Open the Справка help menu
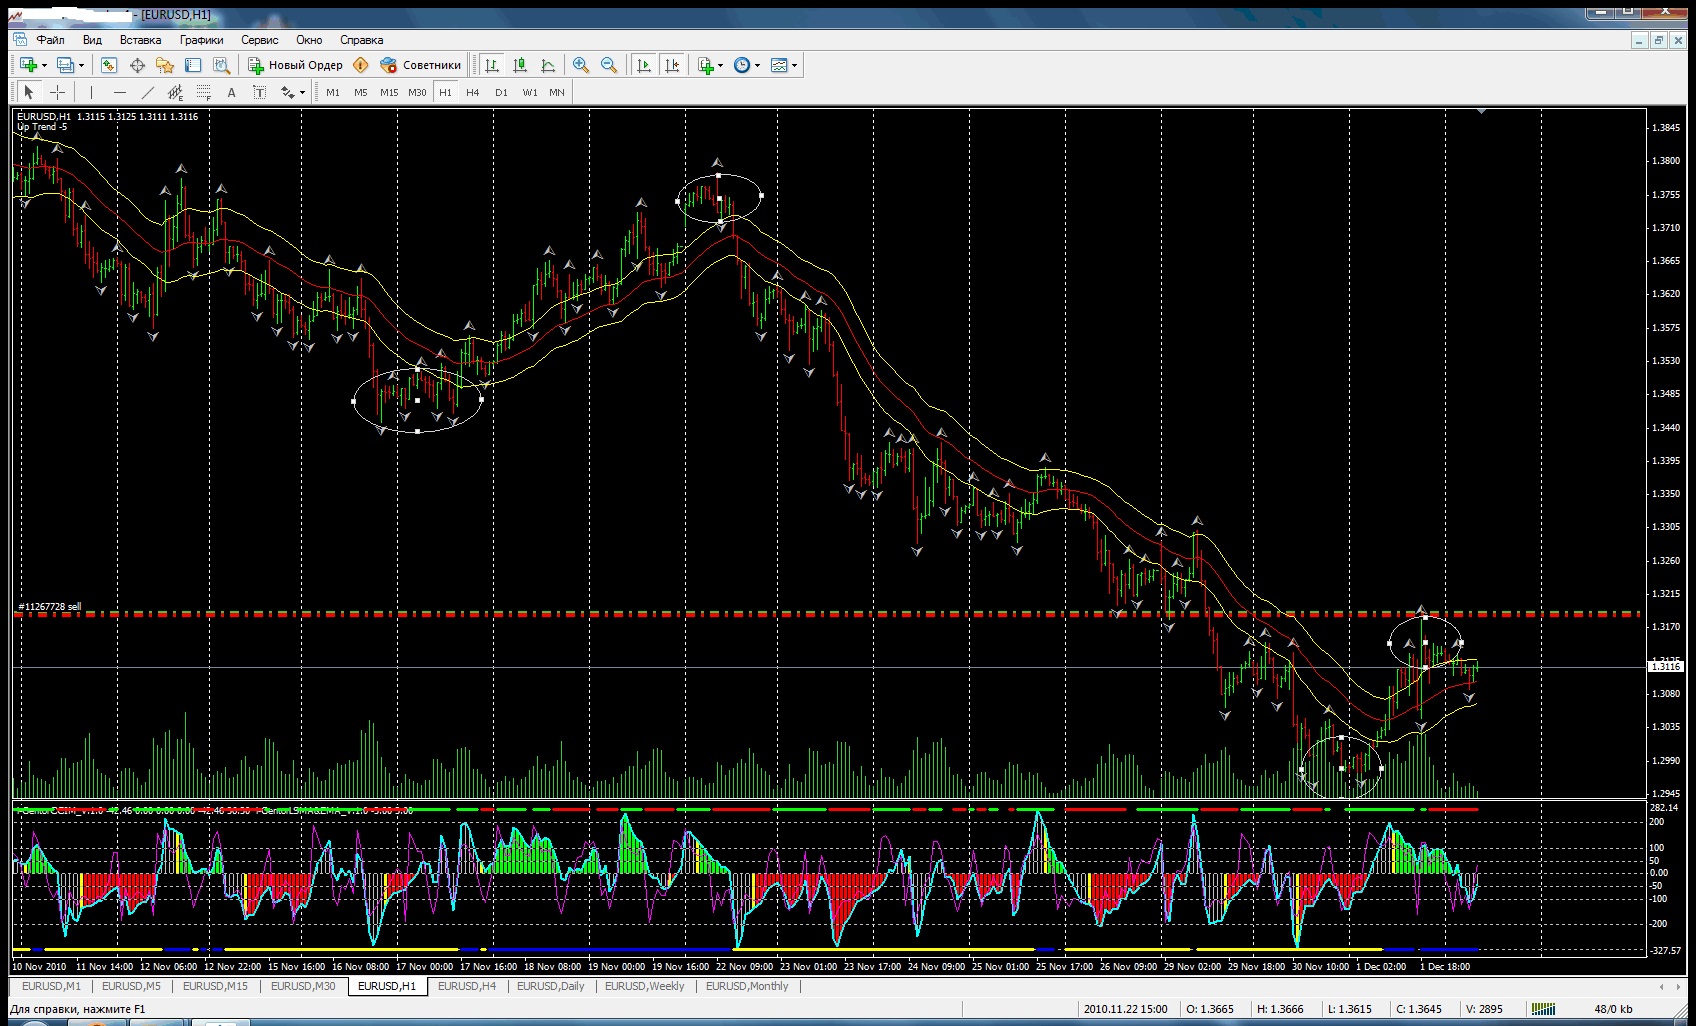The width and height of the screenshot is (1696, 1026). 361,40
